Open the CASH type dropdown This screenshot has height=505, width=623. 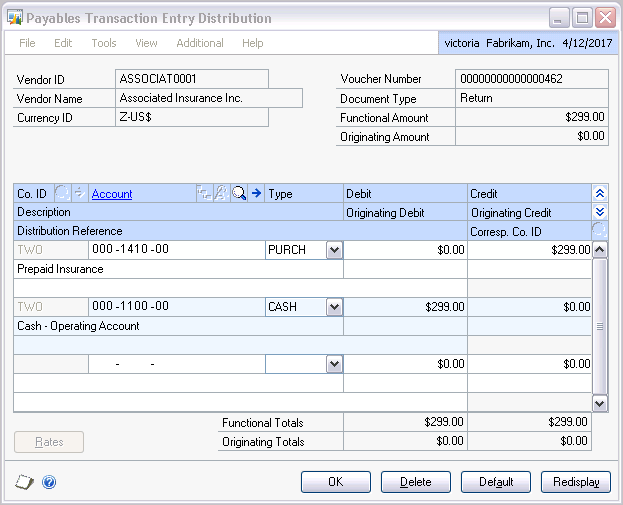334,308
